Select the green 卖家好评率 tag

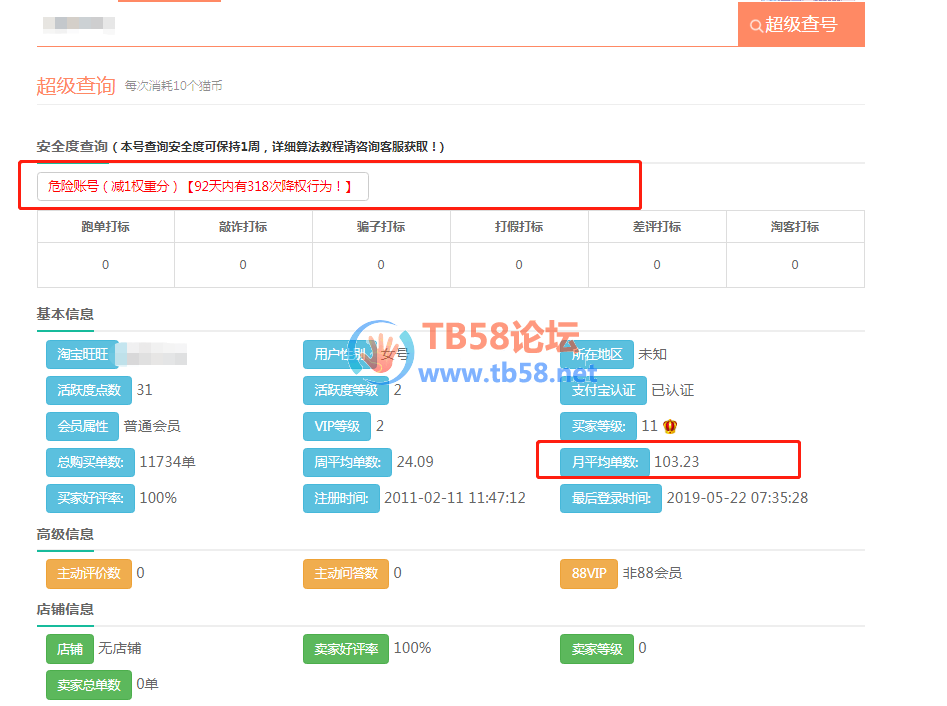(345, 649)
